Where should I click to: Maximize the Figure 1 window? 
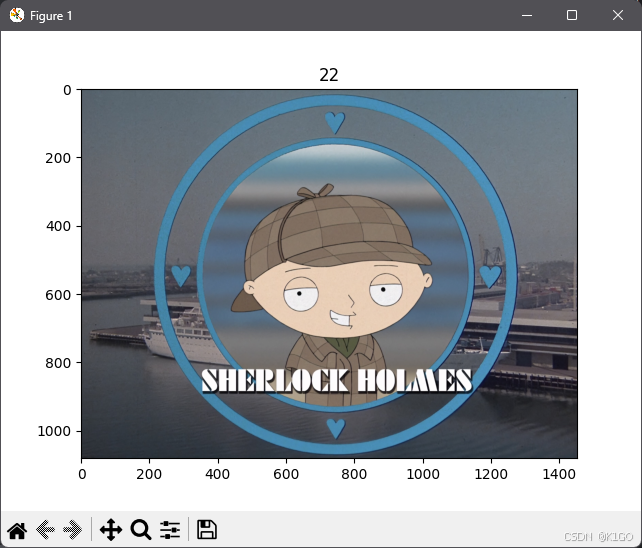[572, 16]
